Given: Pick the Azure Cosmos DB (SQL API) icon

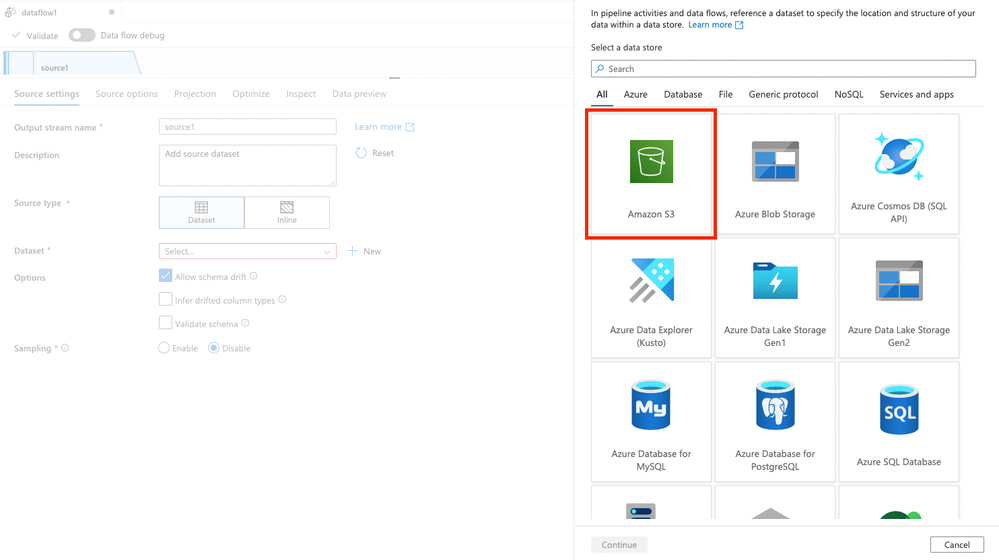Looking at the screenshot, I should 899,156.
